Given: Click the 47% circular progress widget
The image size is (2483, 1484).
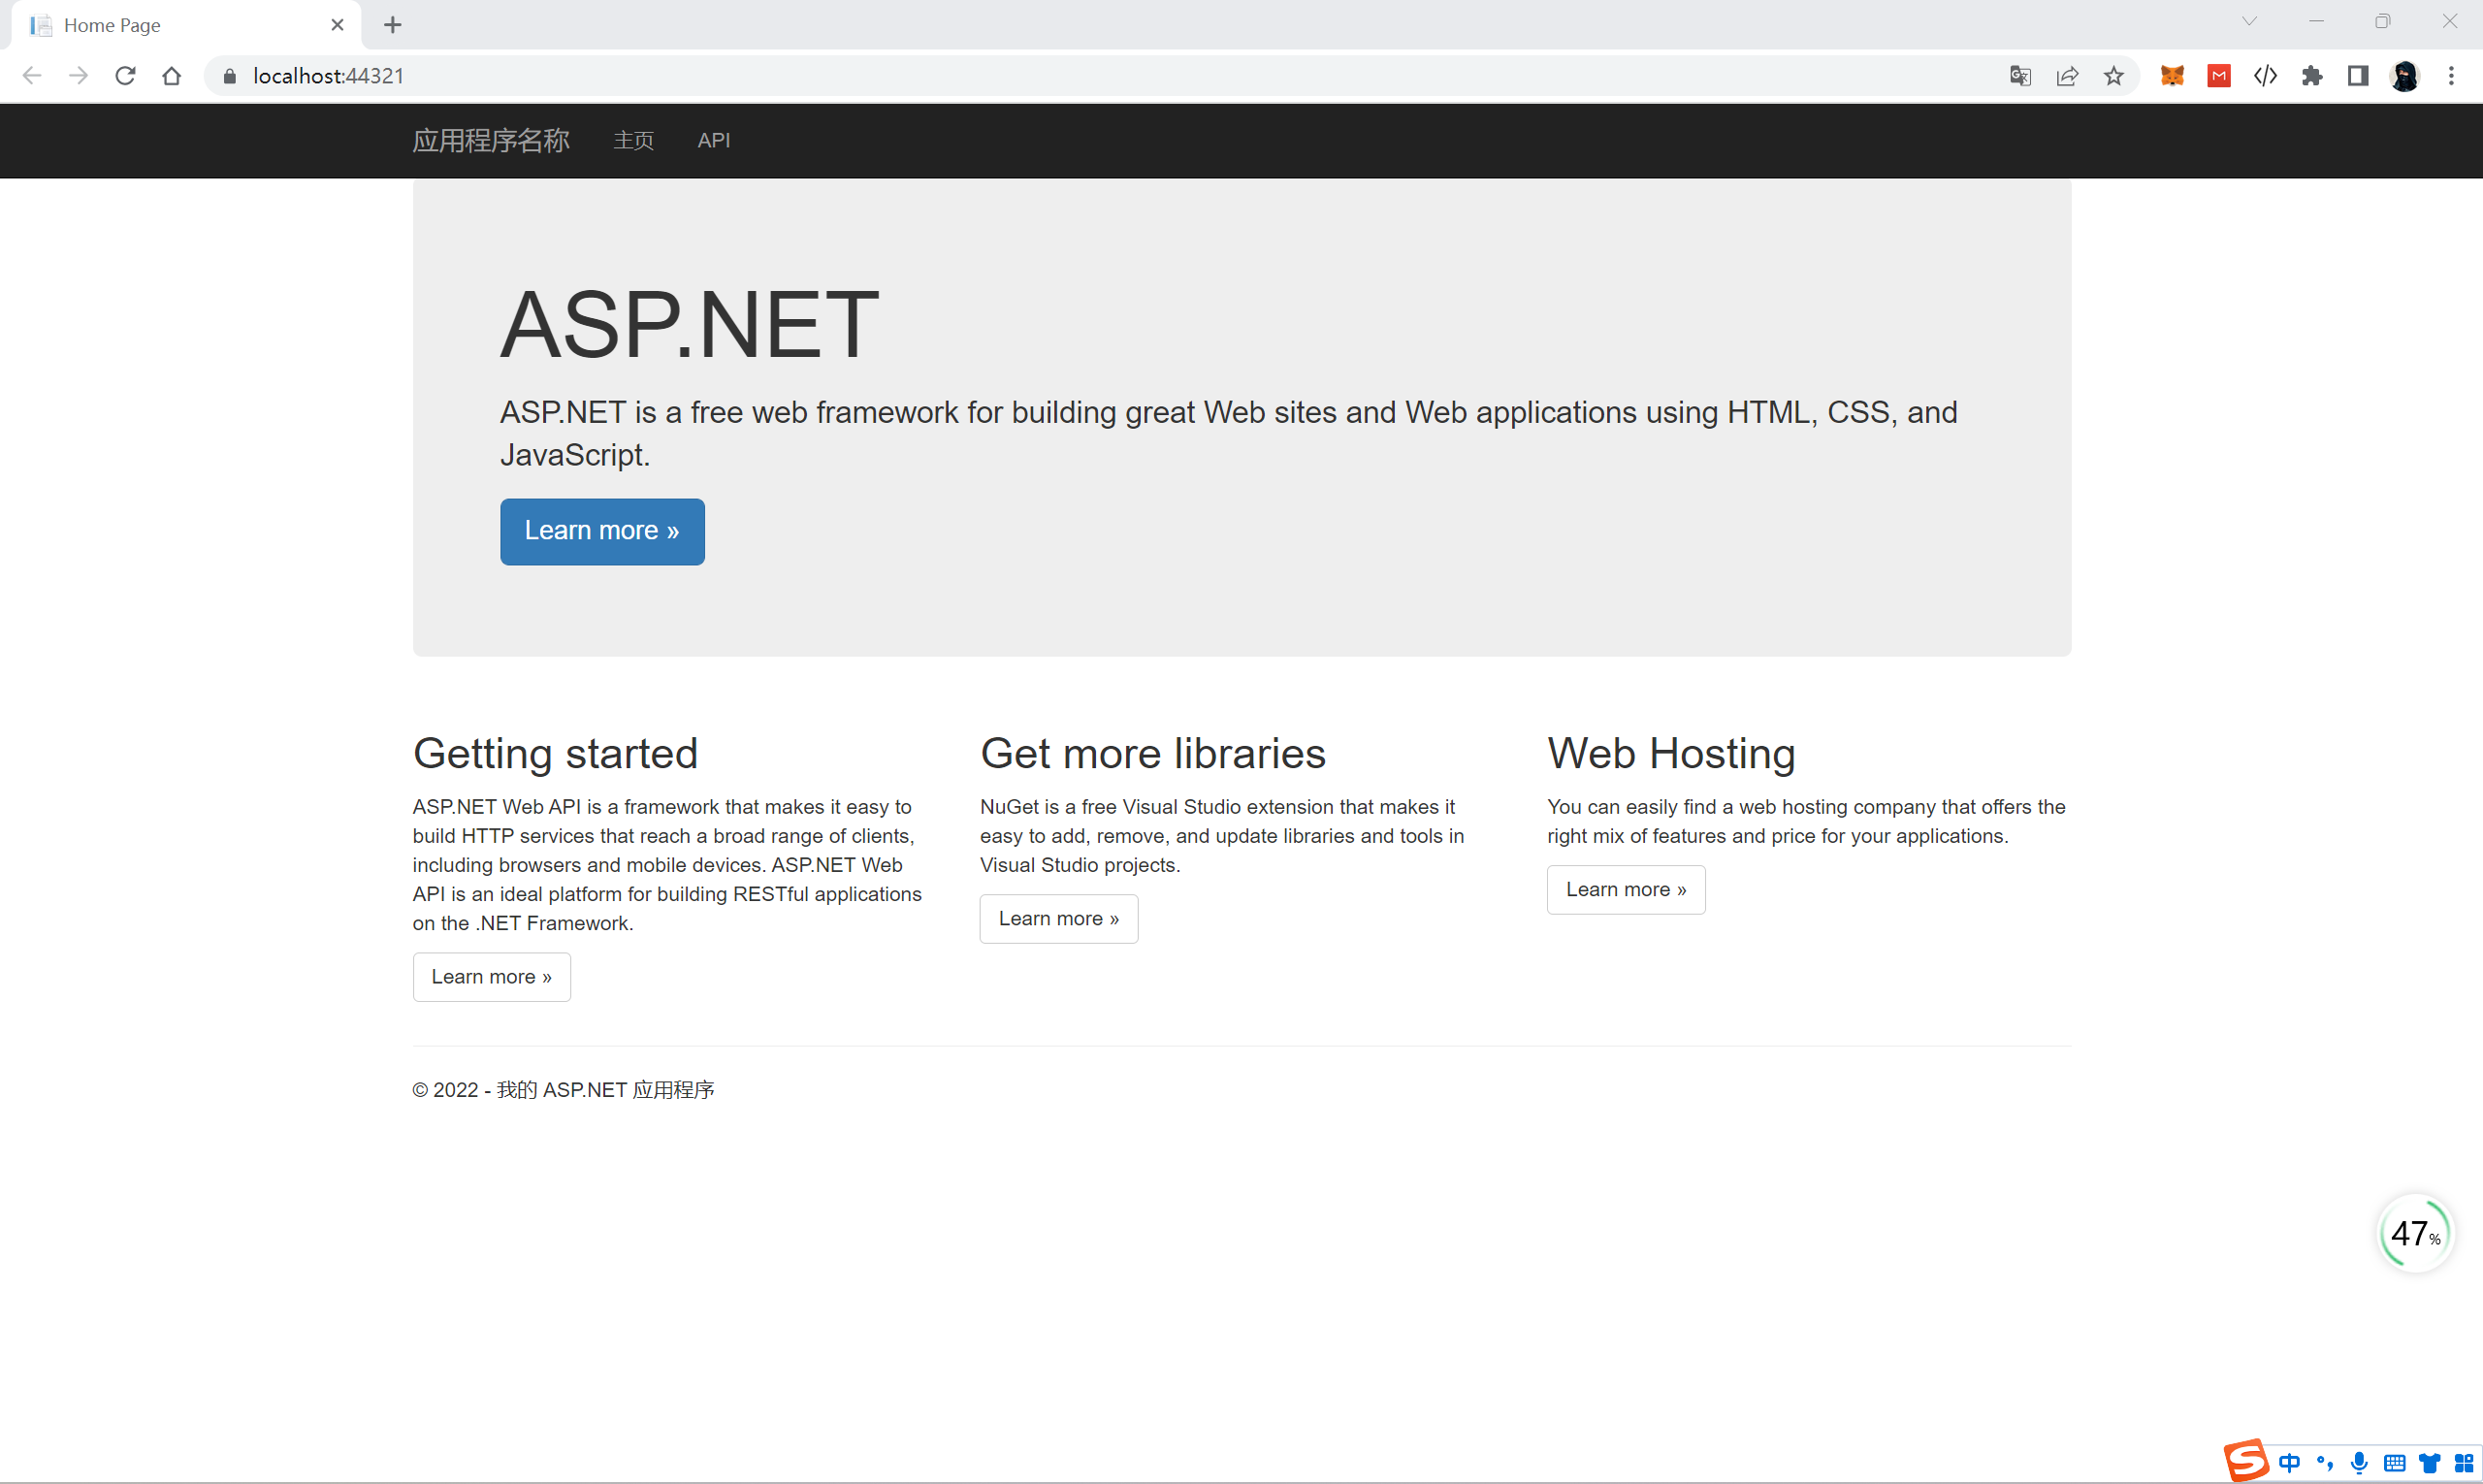Looking at the screenshot, I should [x=2414, y=1233].
